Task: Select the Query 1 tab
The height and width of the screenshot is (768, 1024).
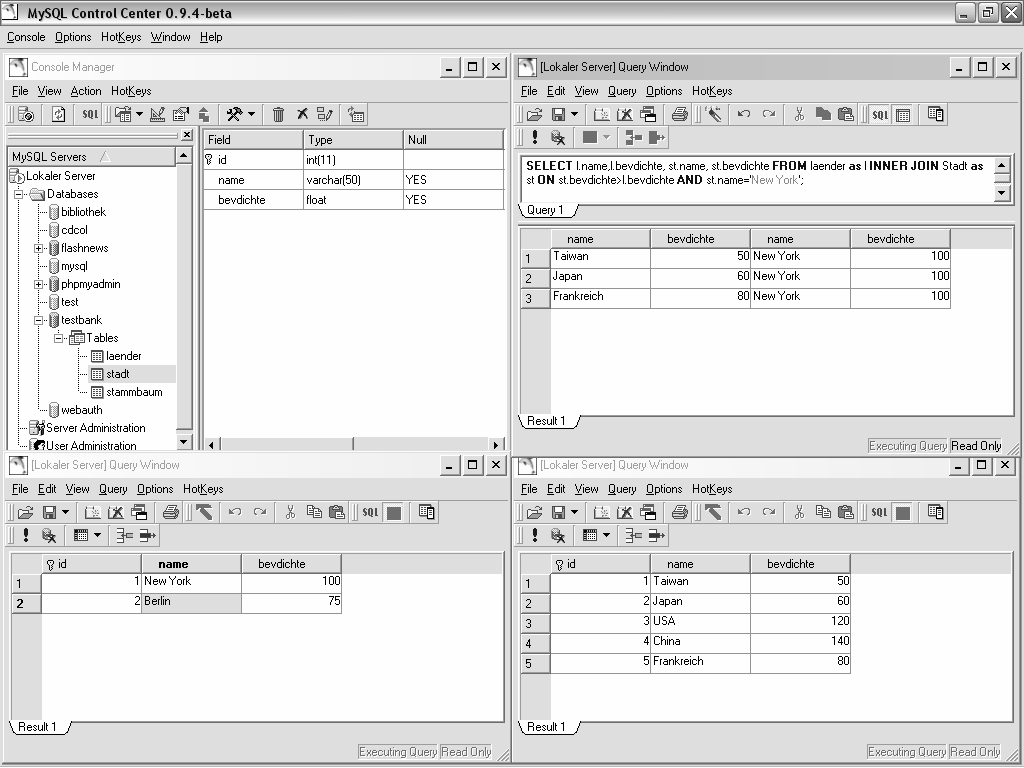Action: (546, 210)
